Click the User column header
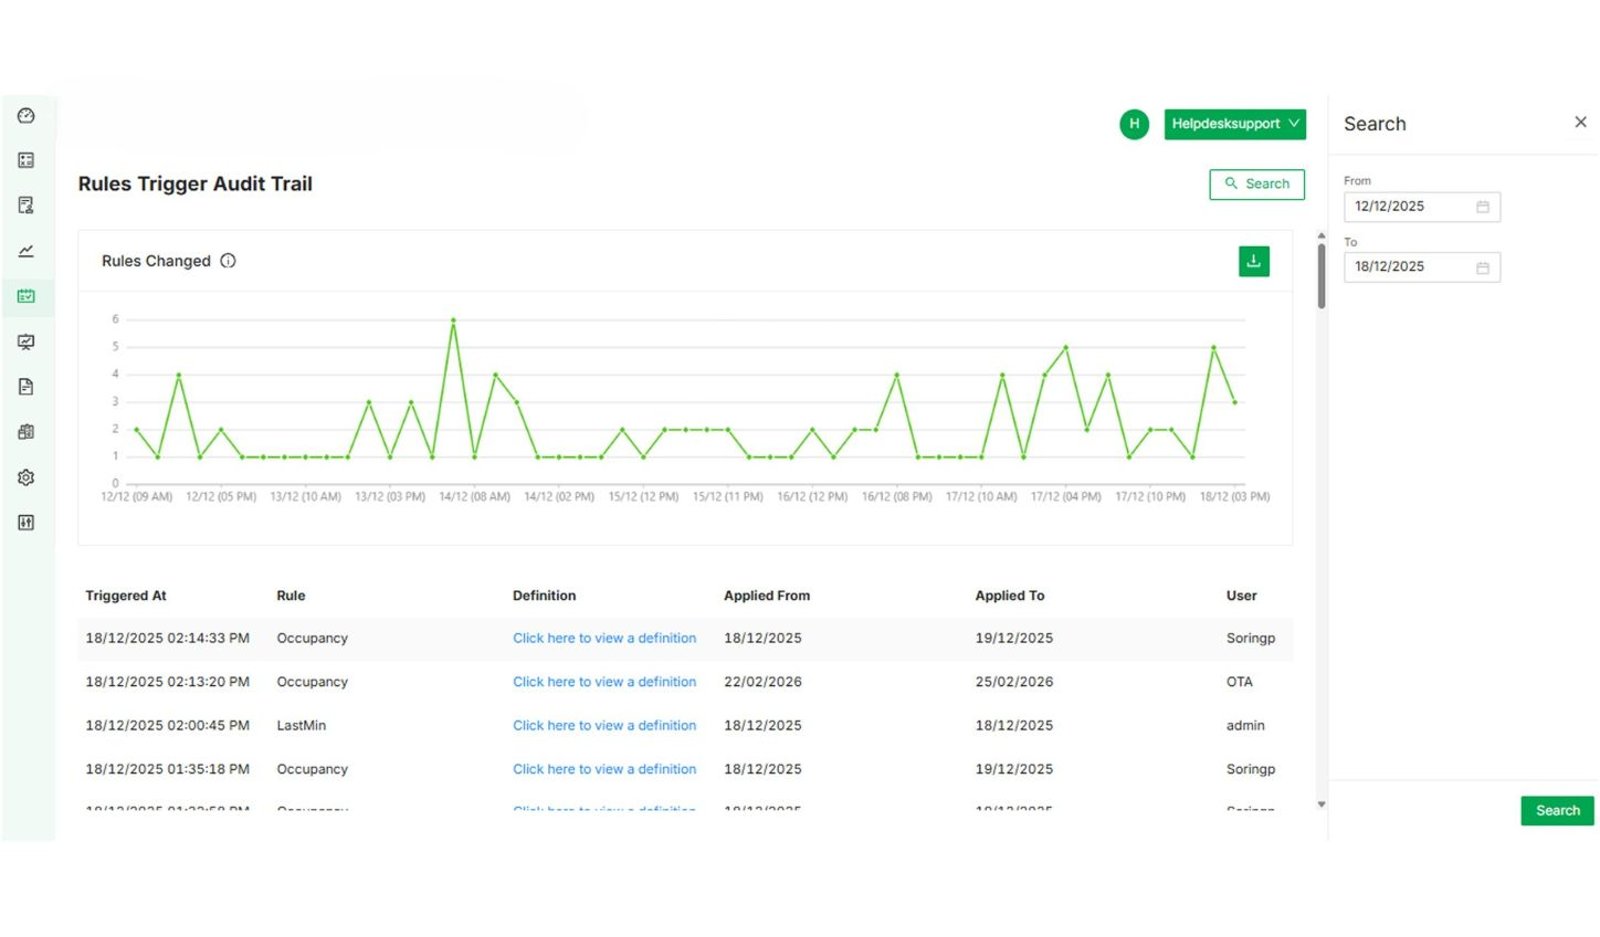The height and width of the screenshot is (937, 1600). click(1241, 596)
